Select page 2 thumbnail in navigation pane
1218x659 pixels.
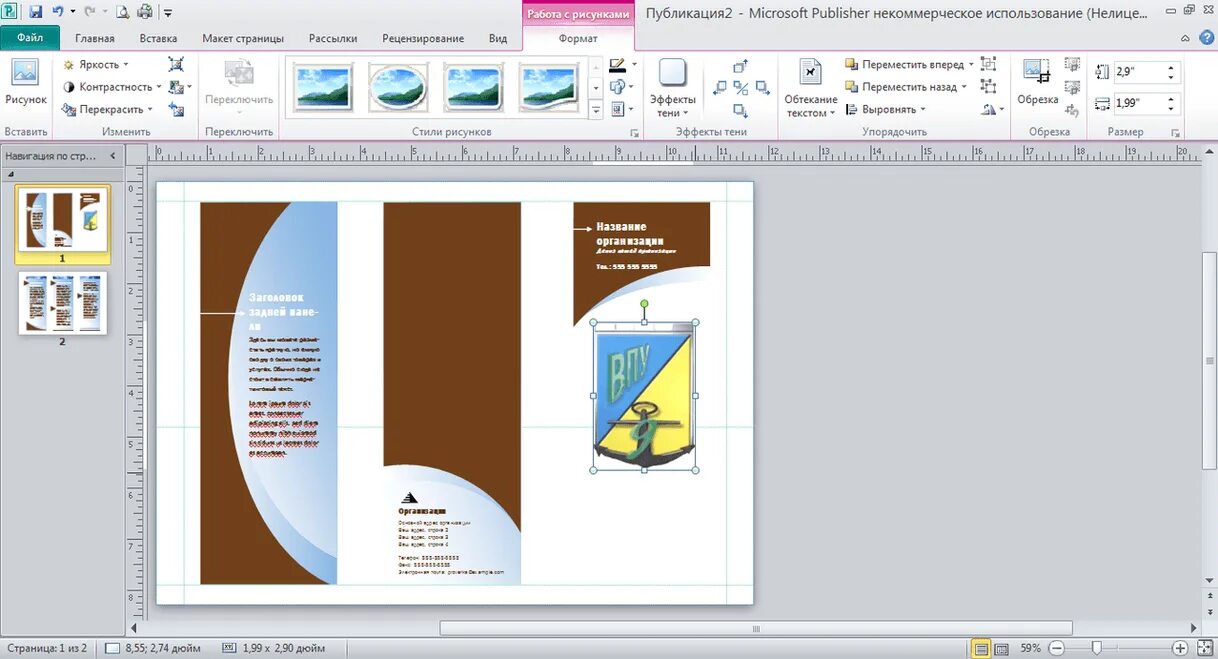tap(63, 303)
